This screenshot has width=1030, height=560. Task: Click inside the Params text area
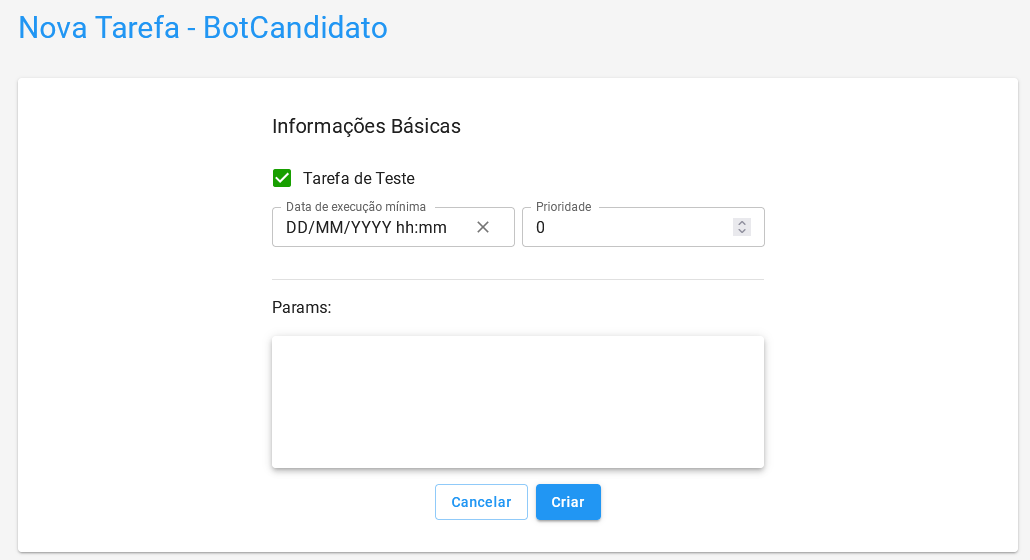[x=518, y=401]
